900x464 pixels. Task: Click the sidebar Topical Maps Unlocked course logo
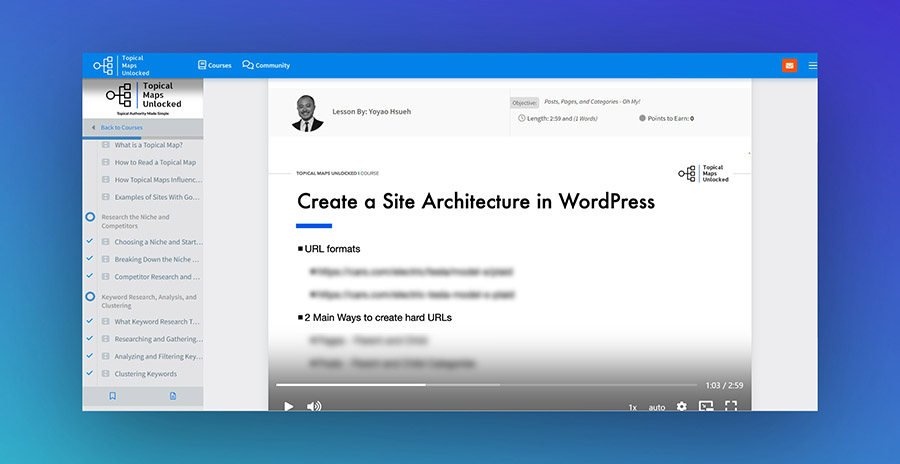coord(143,98)
